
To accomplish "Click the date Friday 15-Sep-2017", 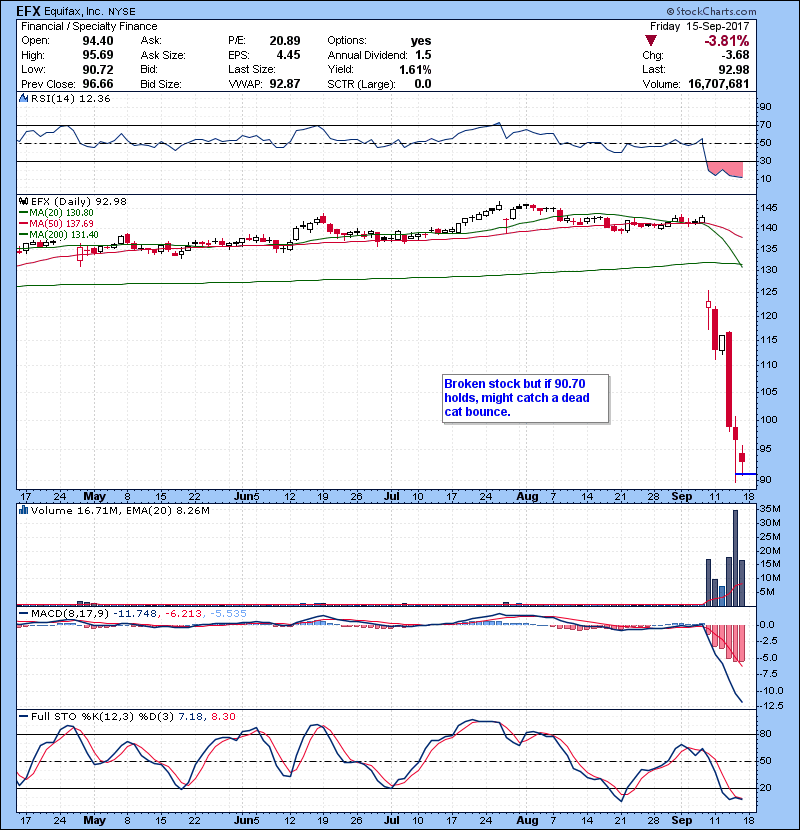I will click(x=699, y=26).
